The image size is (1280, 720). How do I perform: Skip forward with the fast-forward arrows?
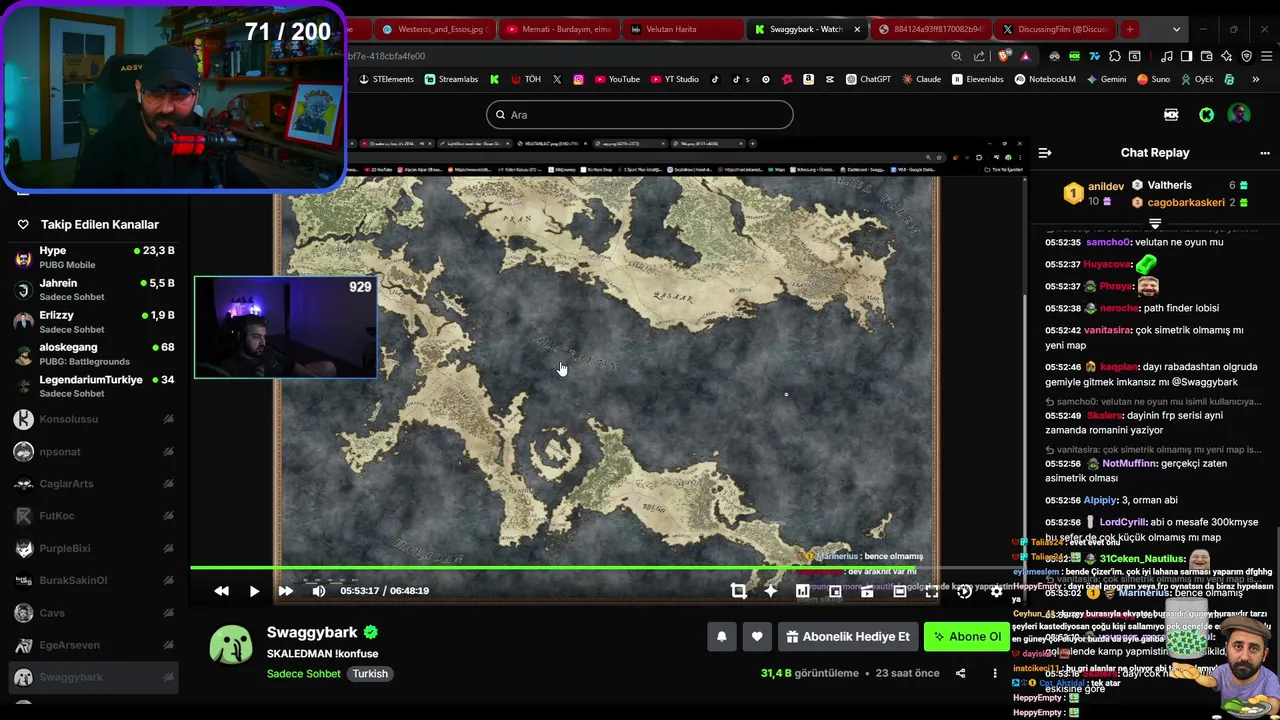click(x=286, y=591)
